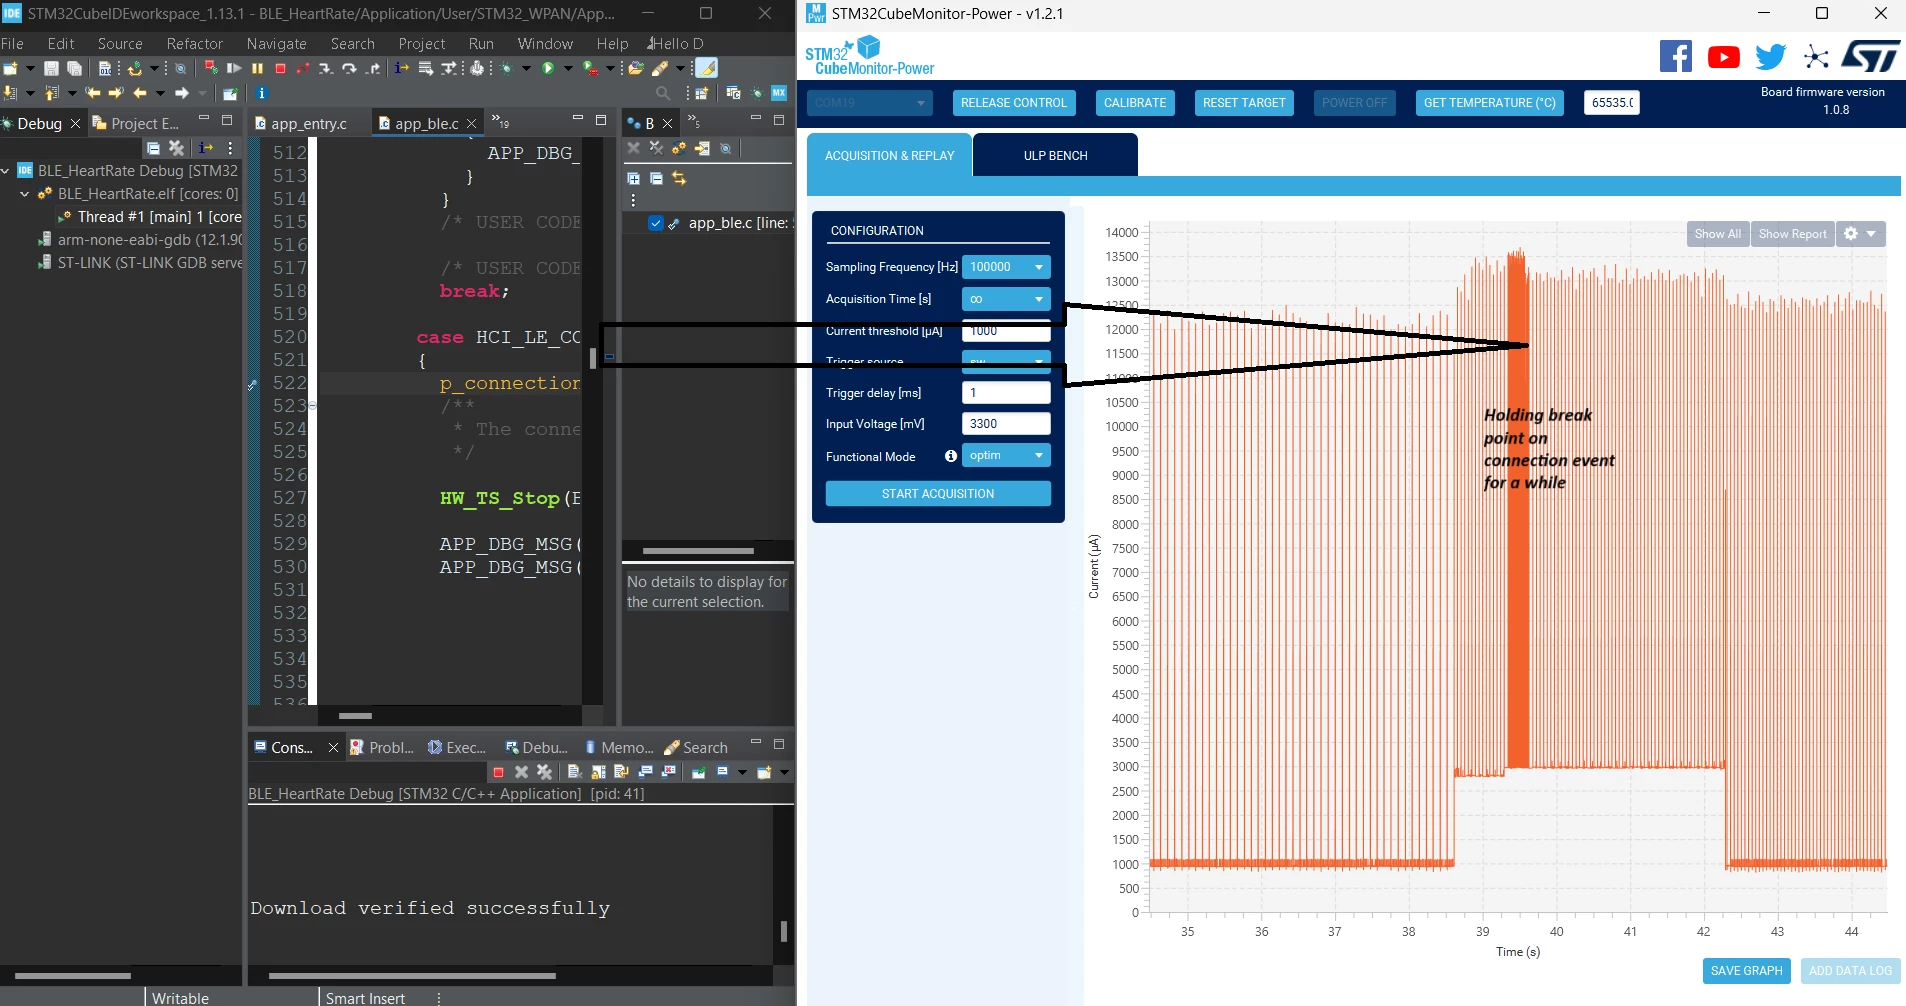Open the Sampling Frequency dropdown
Image resolution: width=1906 pixels, height=1006 pixels.
click(x=1006, y=267)
